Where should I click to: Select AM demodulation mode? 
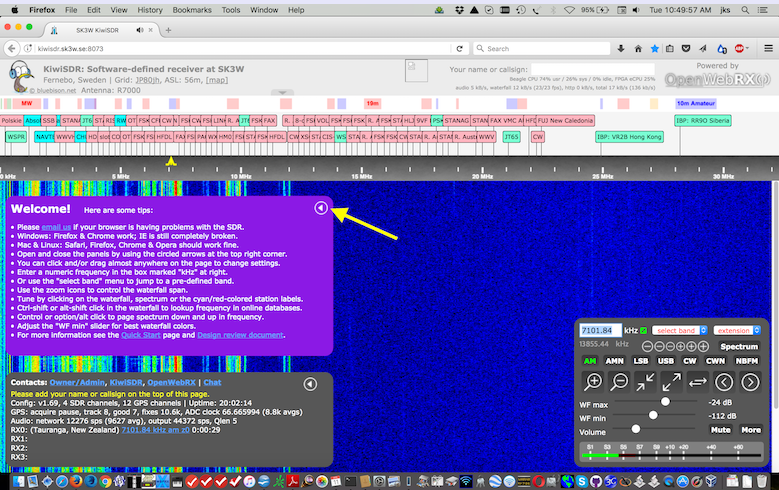click(592, 360)
